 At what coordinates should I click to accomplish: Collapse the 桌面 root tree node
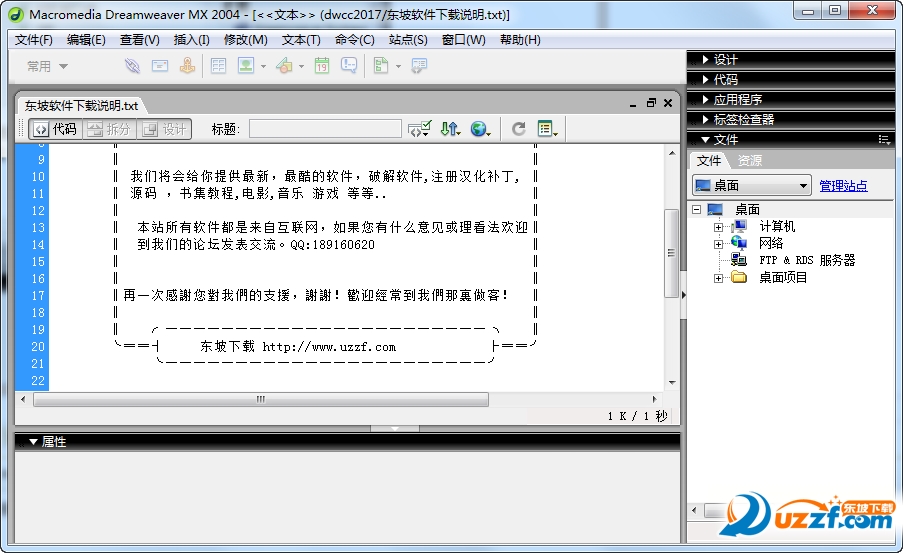[696, 209]
